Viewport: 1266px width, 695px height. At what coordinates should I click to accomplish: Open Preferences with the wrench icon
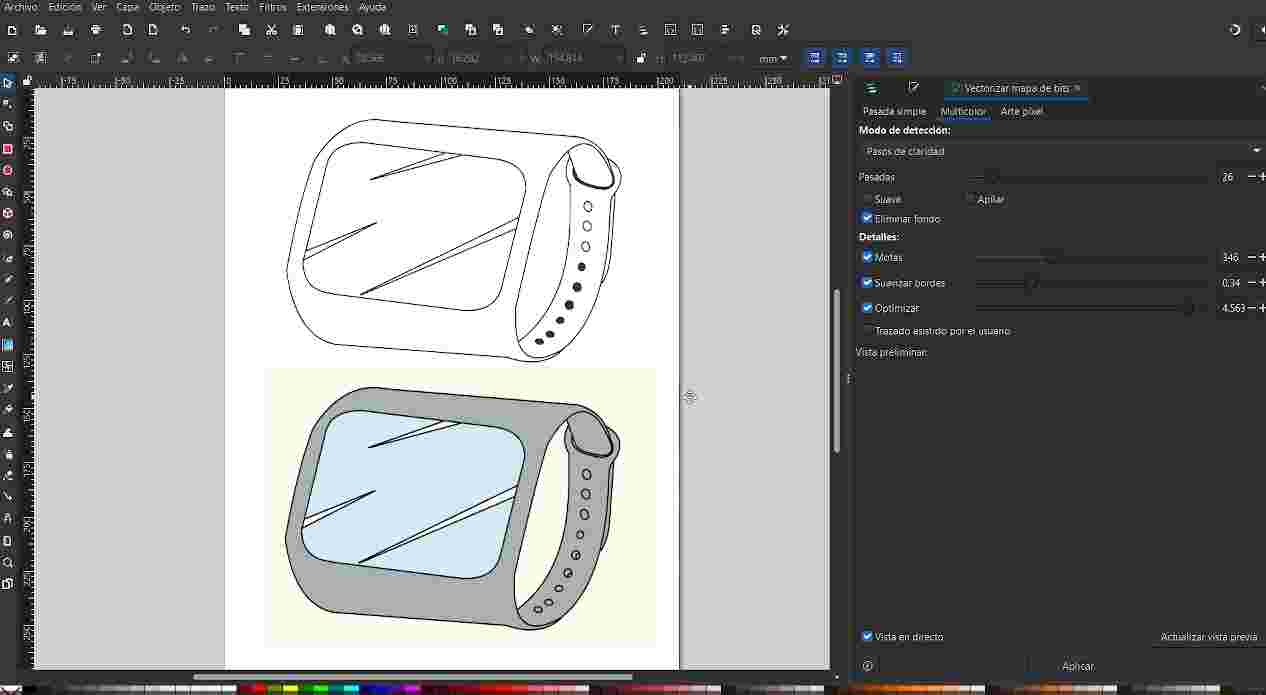coord(783,30)
